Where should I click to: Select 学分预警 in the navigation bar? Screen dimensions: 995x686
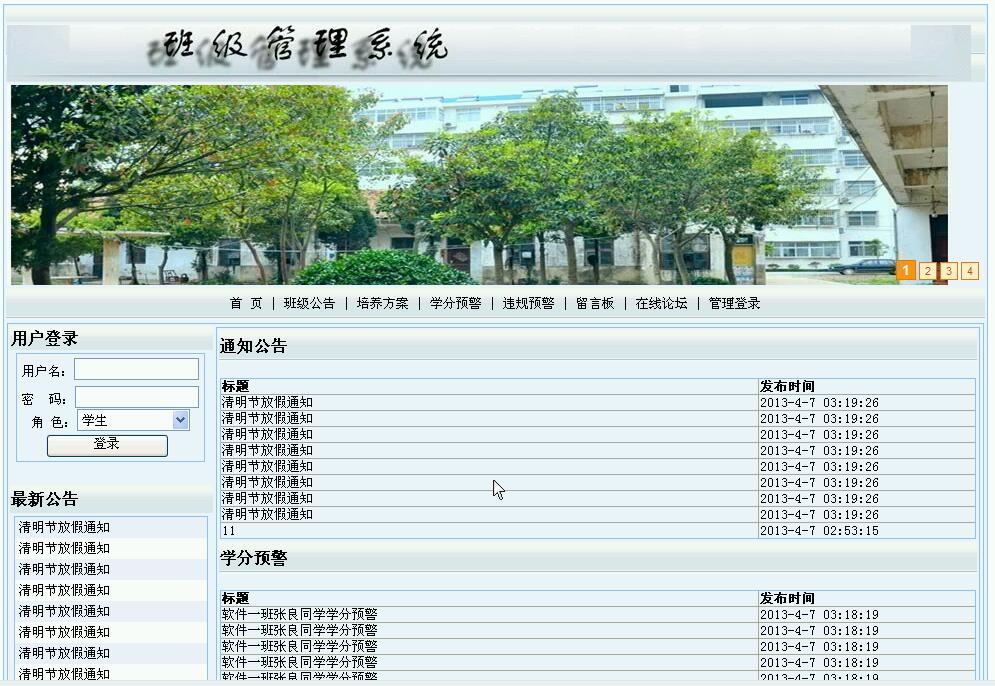456,303
